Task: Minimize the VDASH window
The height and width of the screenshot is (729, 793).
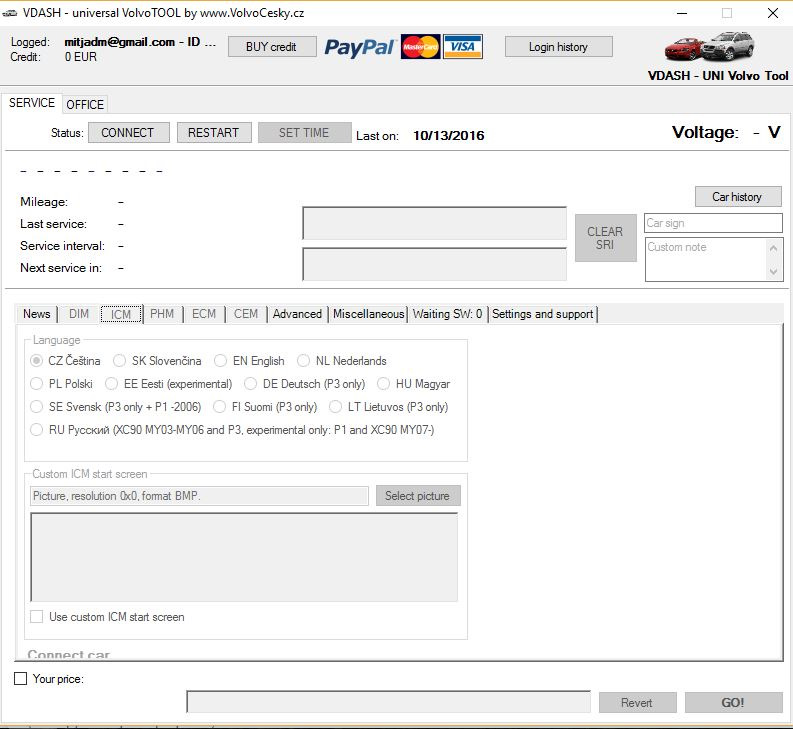Action: point(682,13)
